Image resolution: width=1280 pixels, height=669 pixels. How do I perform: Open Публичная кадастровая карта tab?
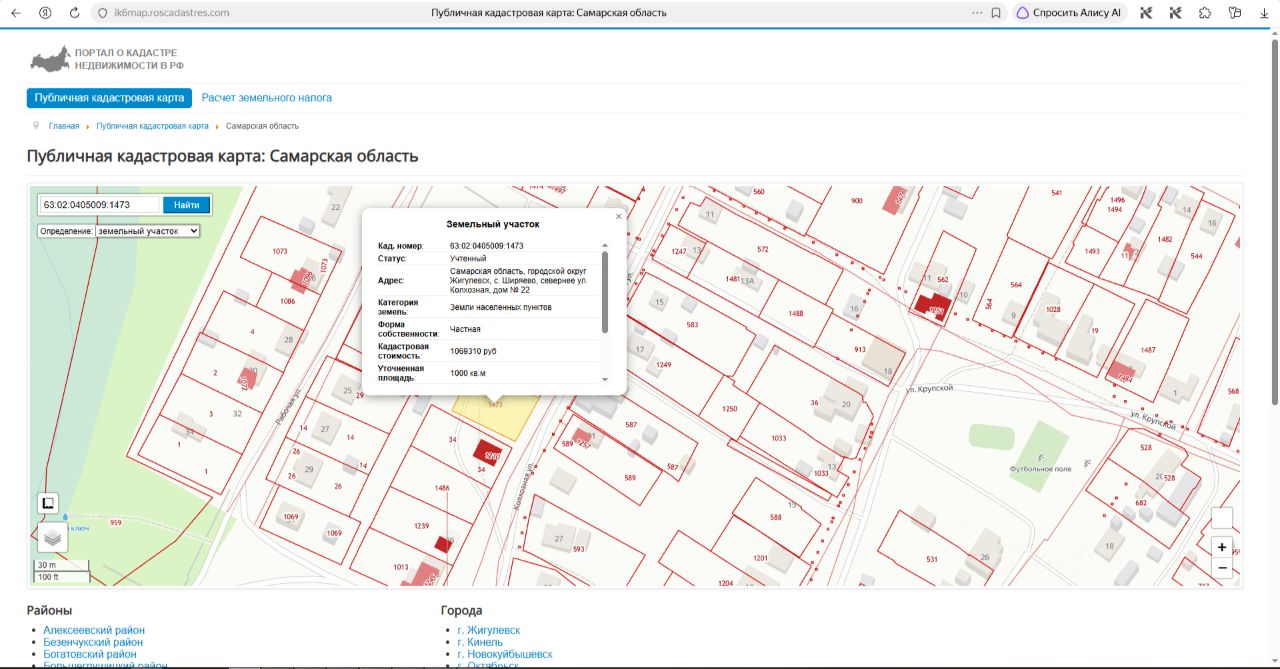point(109,98)
